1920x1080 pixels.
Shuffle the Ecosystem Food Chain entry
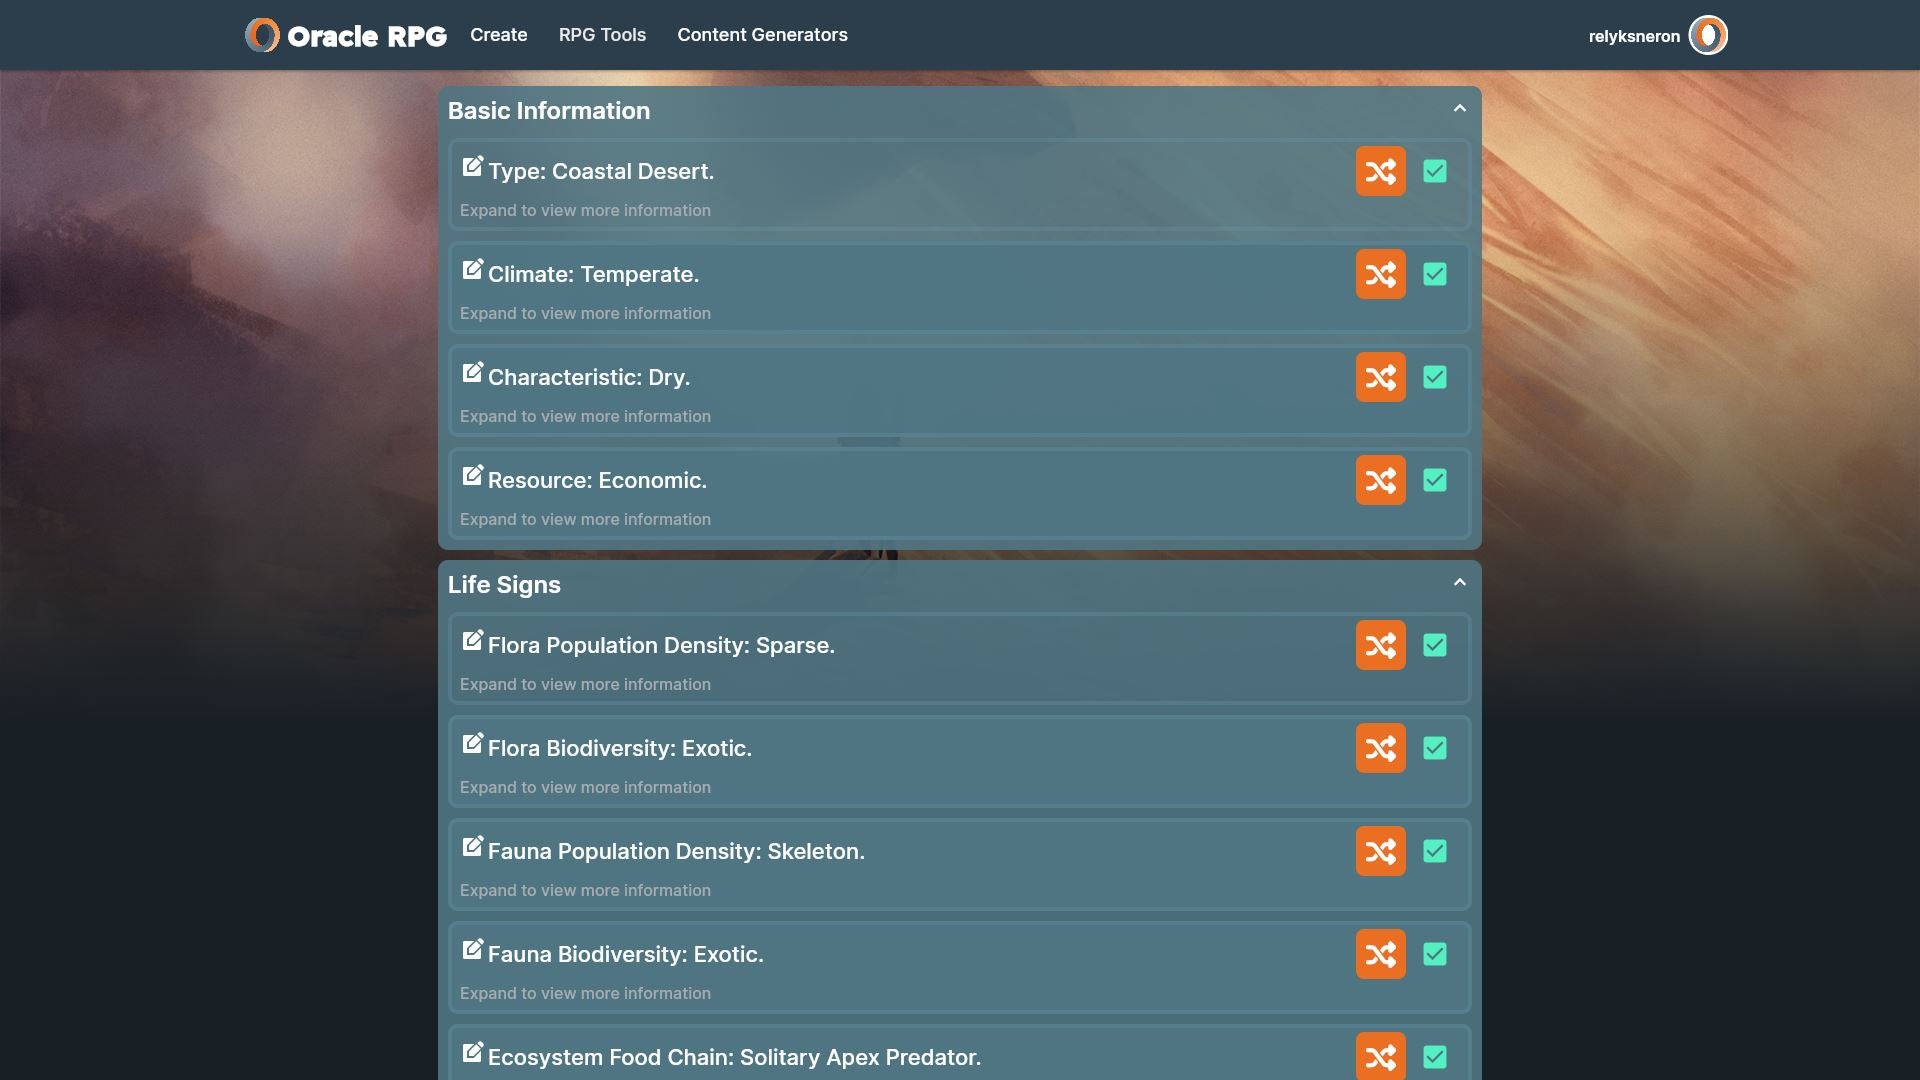click(1380, 1056)
